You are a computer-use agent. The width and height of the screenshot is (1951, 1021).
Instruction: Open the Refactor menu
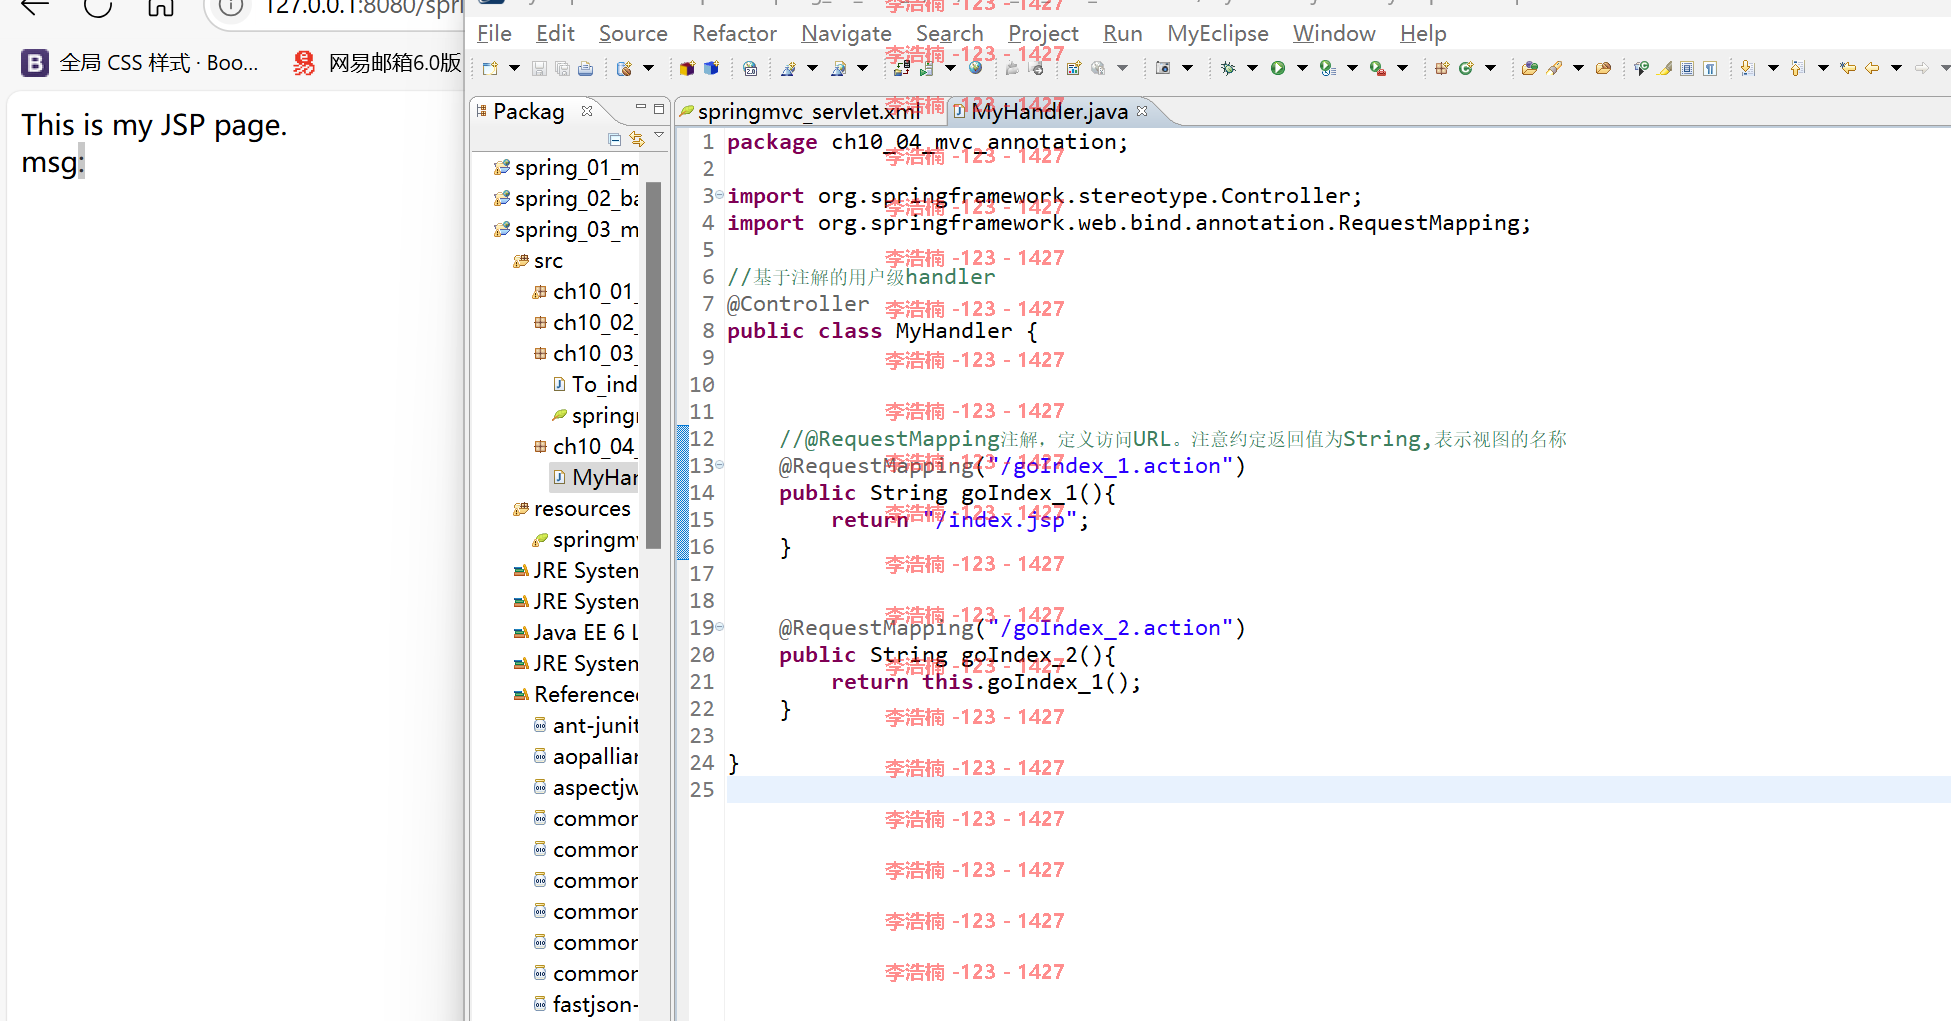pyautogui.click(x=734, y=33)
